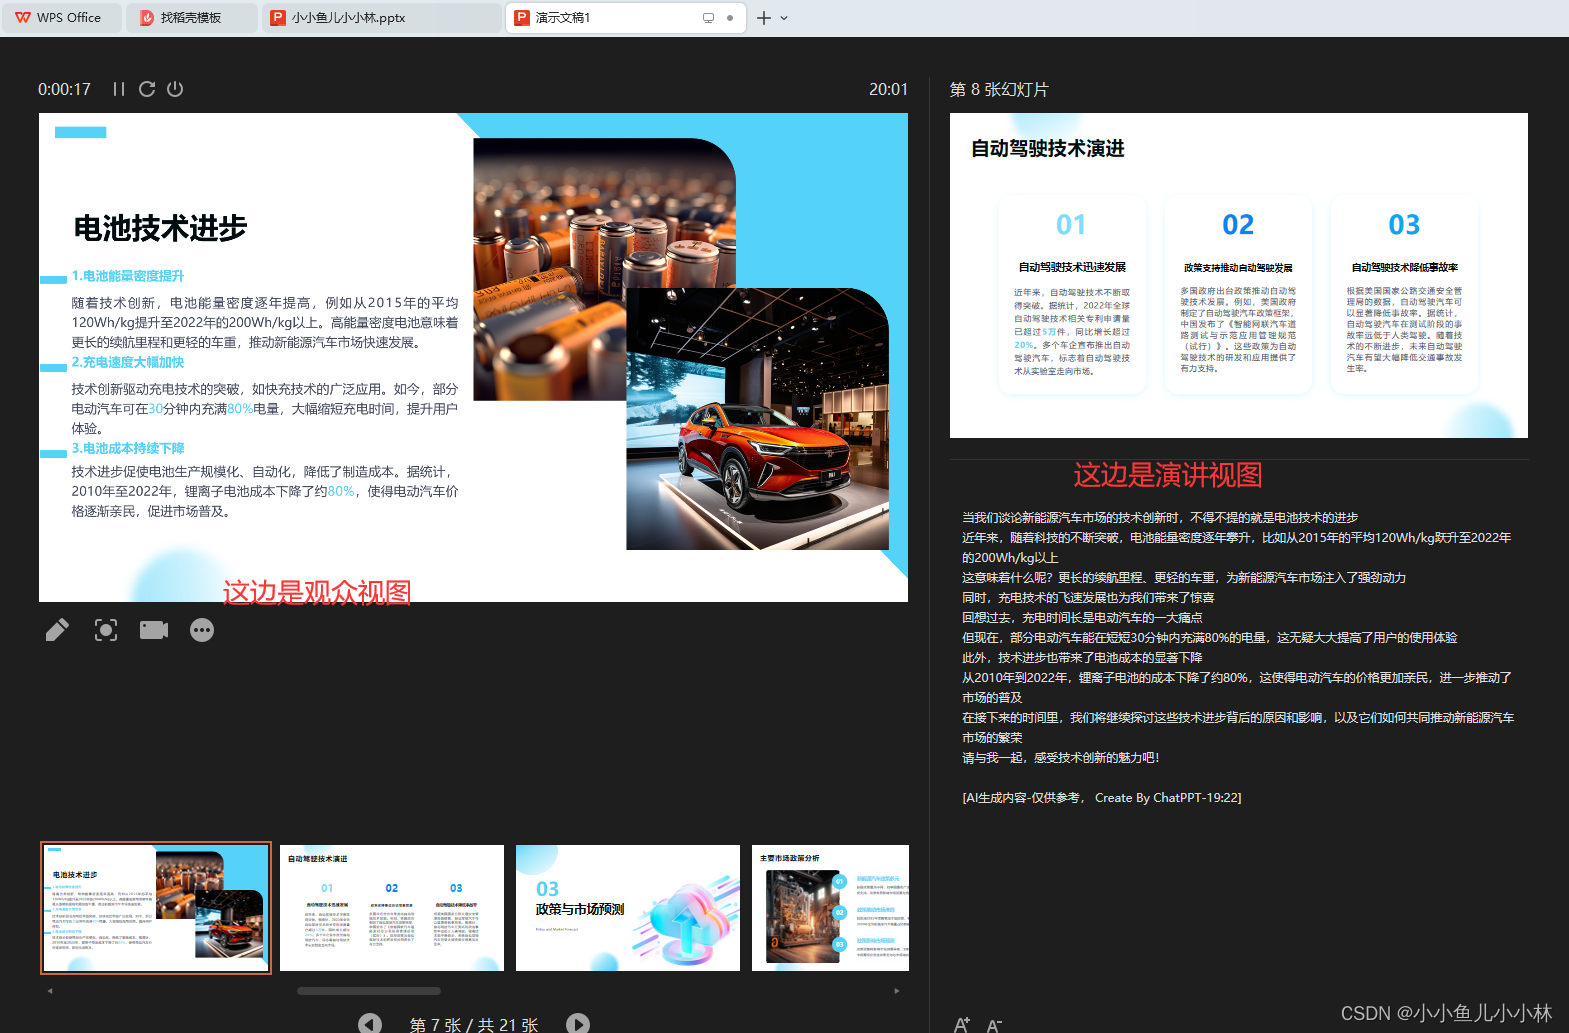Increase speaker notes font size
The width and height of the screenshot is (1569, 1033).
tap(961, 1024)
